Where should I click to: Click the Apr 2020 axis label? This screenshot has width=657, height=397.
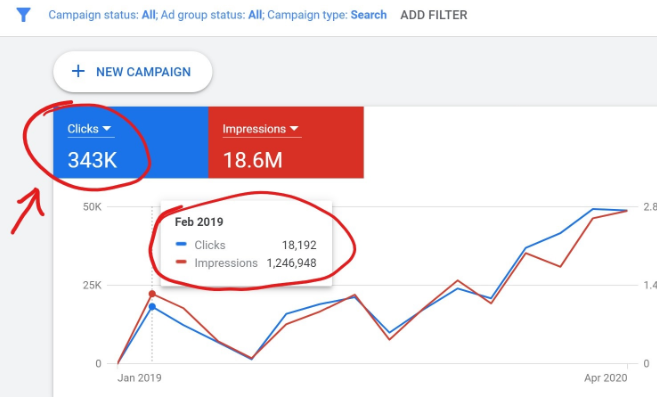coord(605,378)
